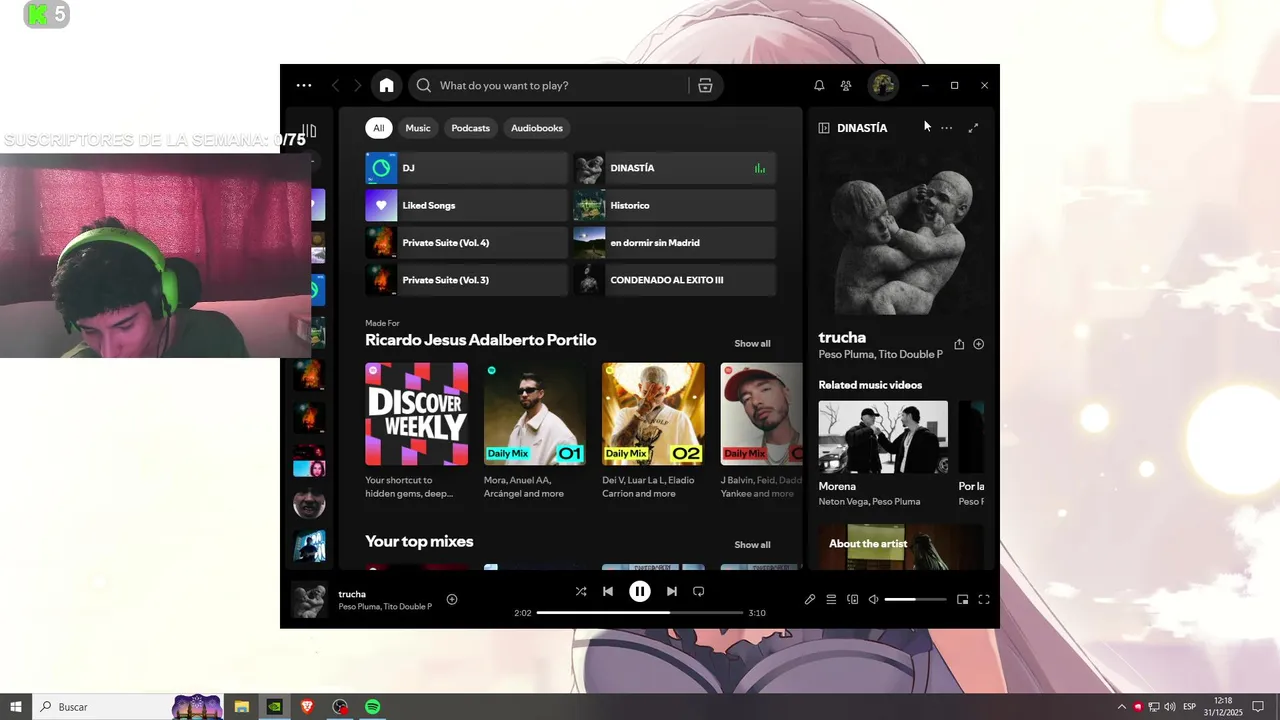Image resolution: width=1280 pixels, height=720 pixels.
Task: Go forward with the right arrow
Action: [x=358, y=86]
